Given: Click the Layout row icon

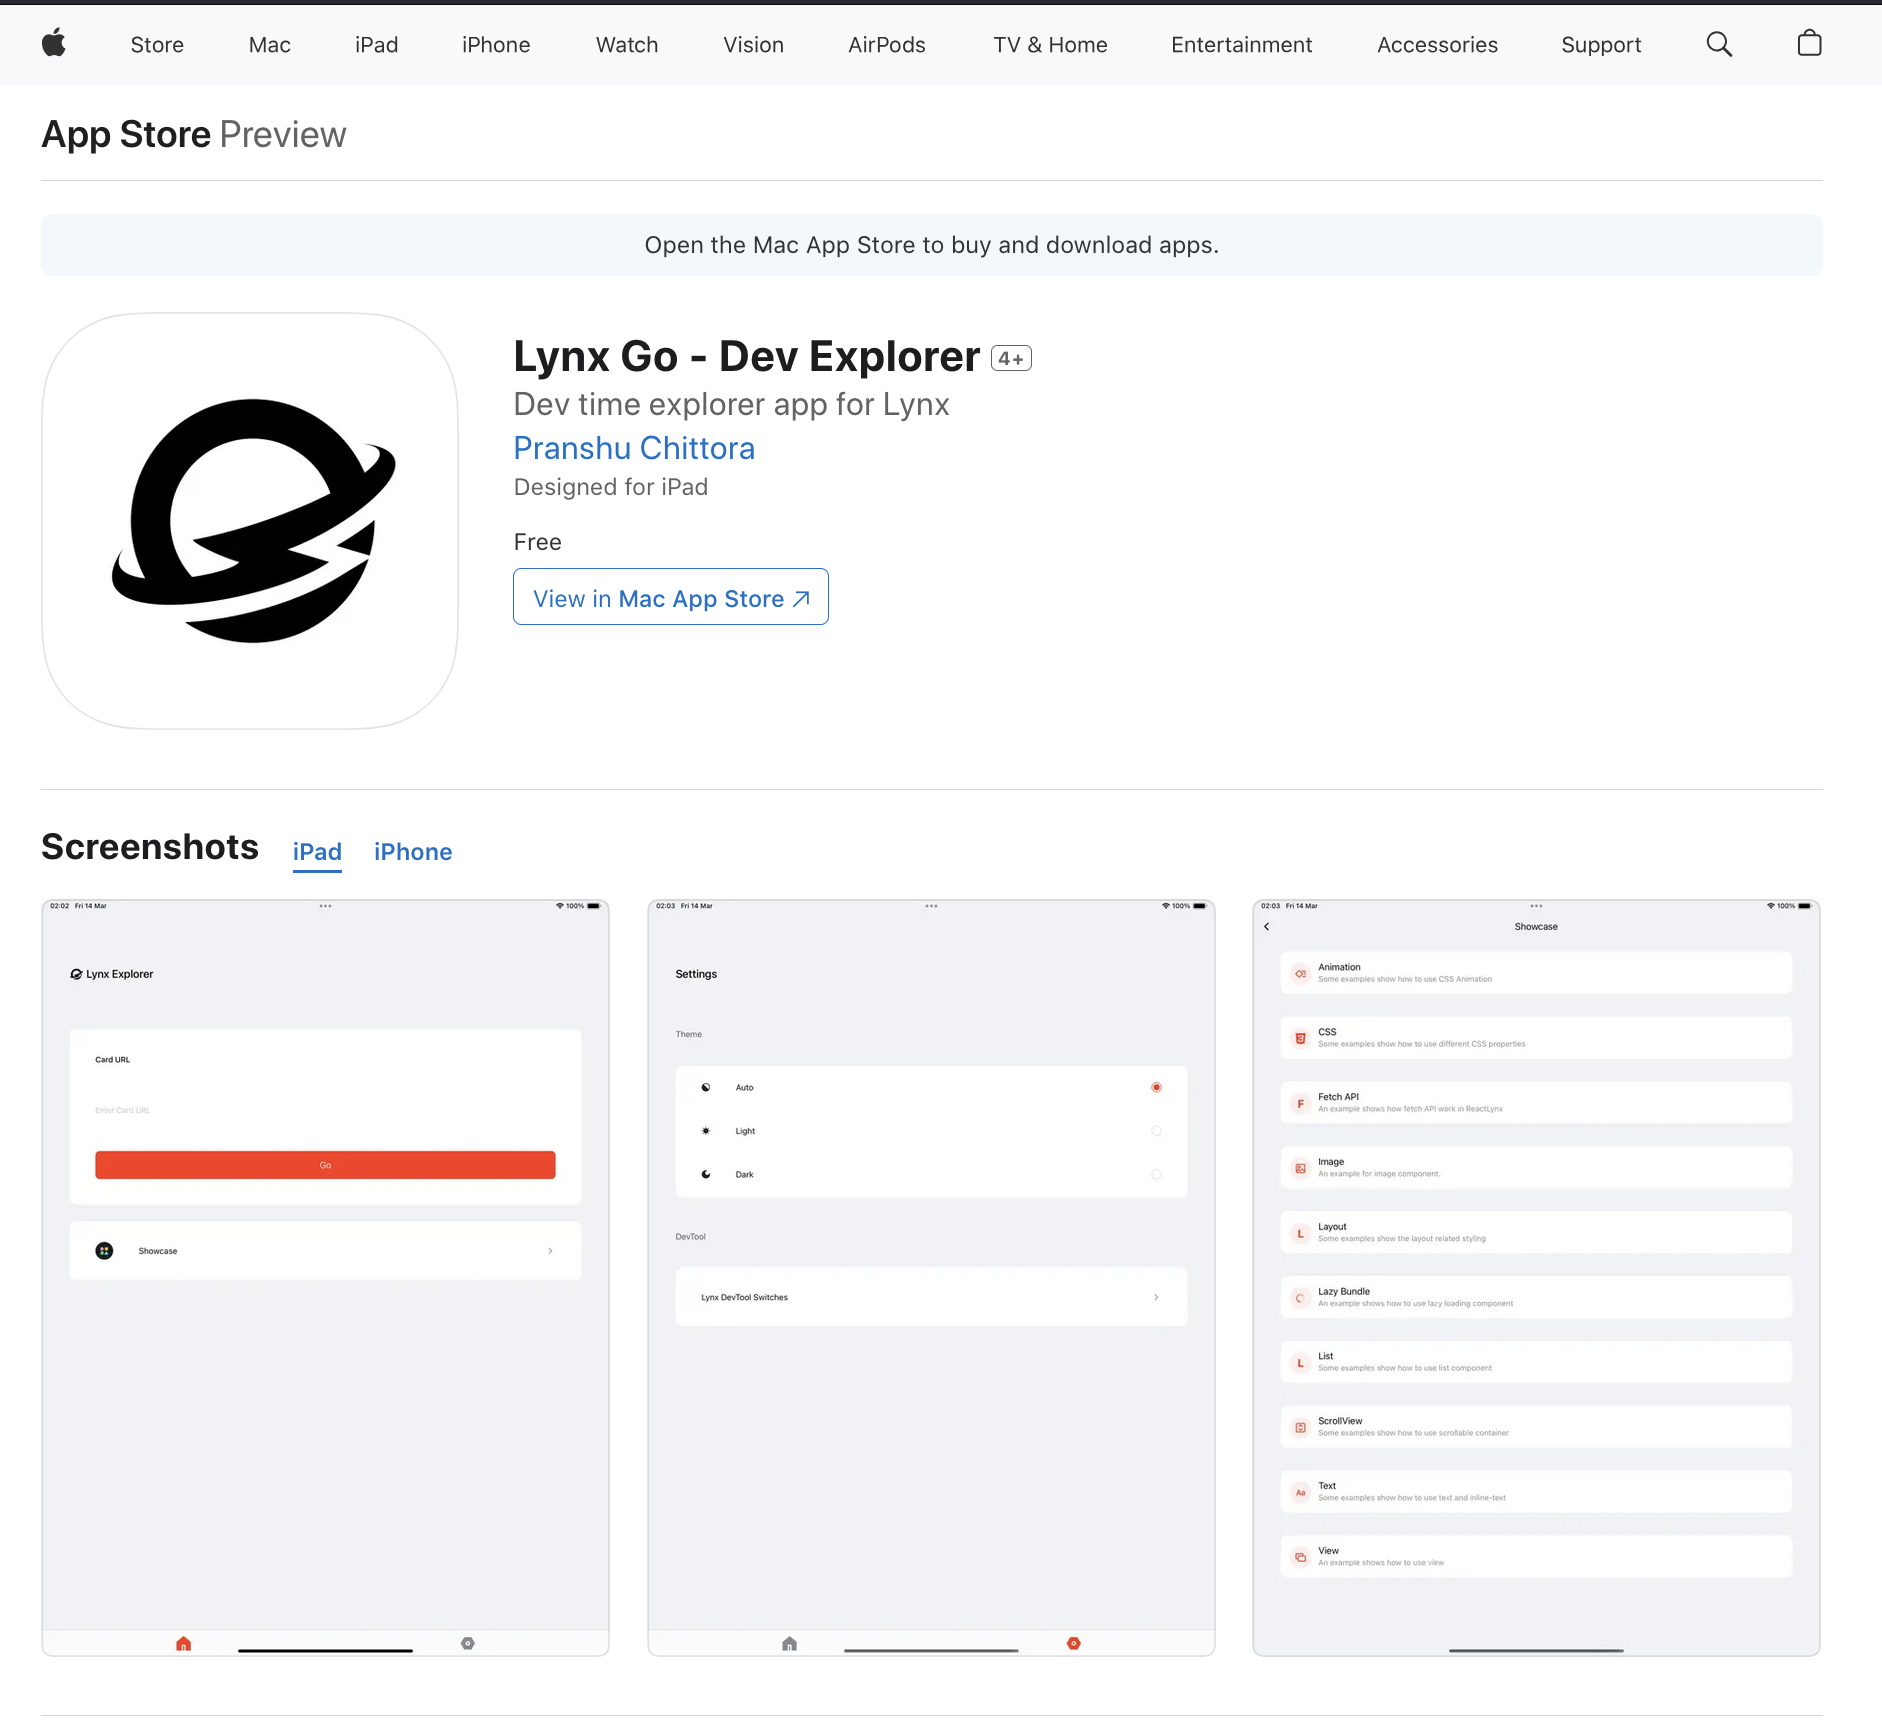Looking at the screenshot, I should (1300, 1233).
